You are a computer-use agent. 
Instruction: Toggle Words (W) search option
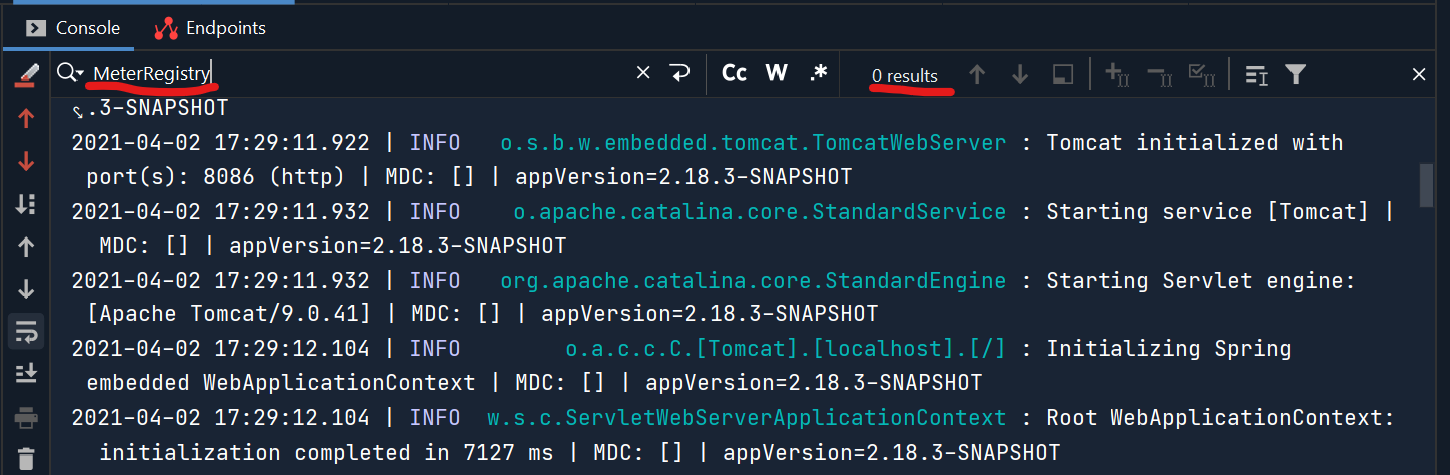click(777, 73)
